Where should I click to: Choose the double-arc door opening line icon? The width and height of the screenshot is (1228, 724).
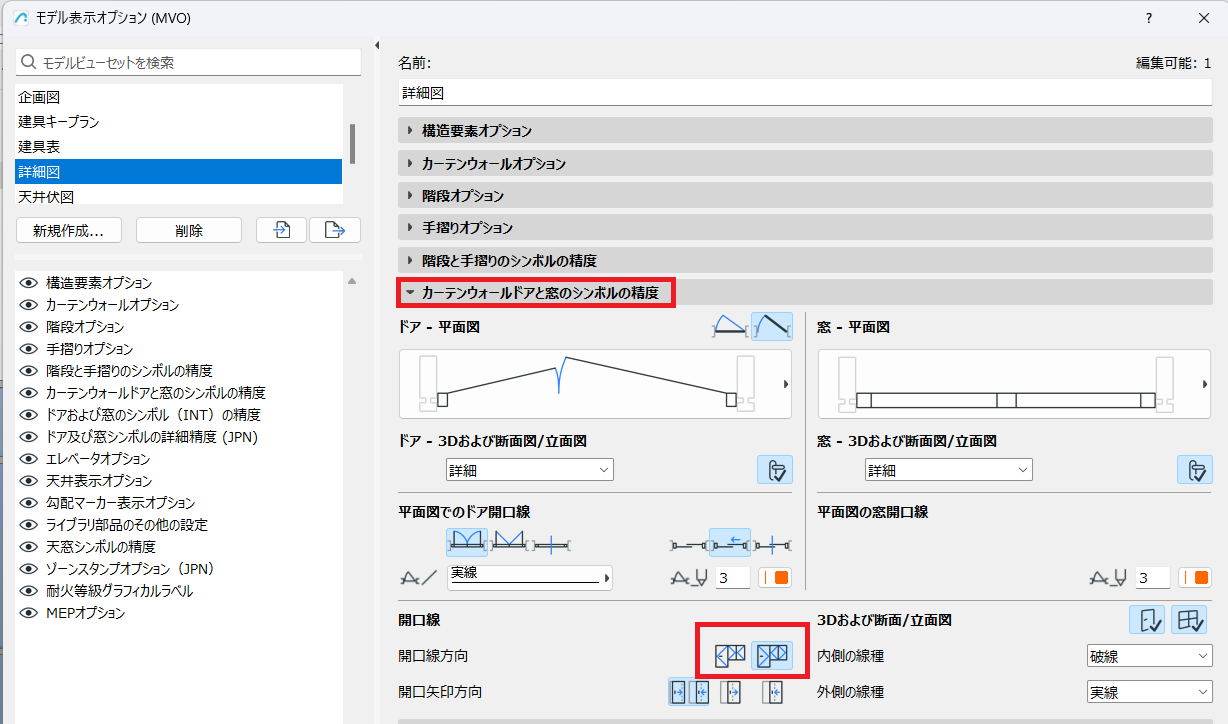467,543
